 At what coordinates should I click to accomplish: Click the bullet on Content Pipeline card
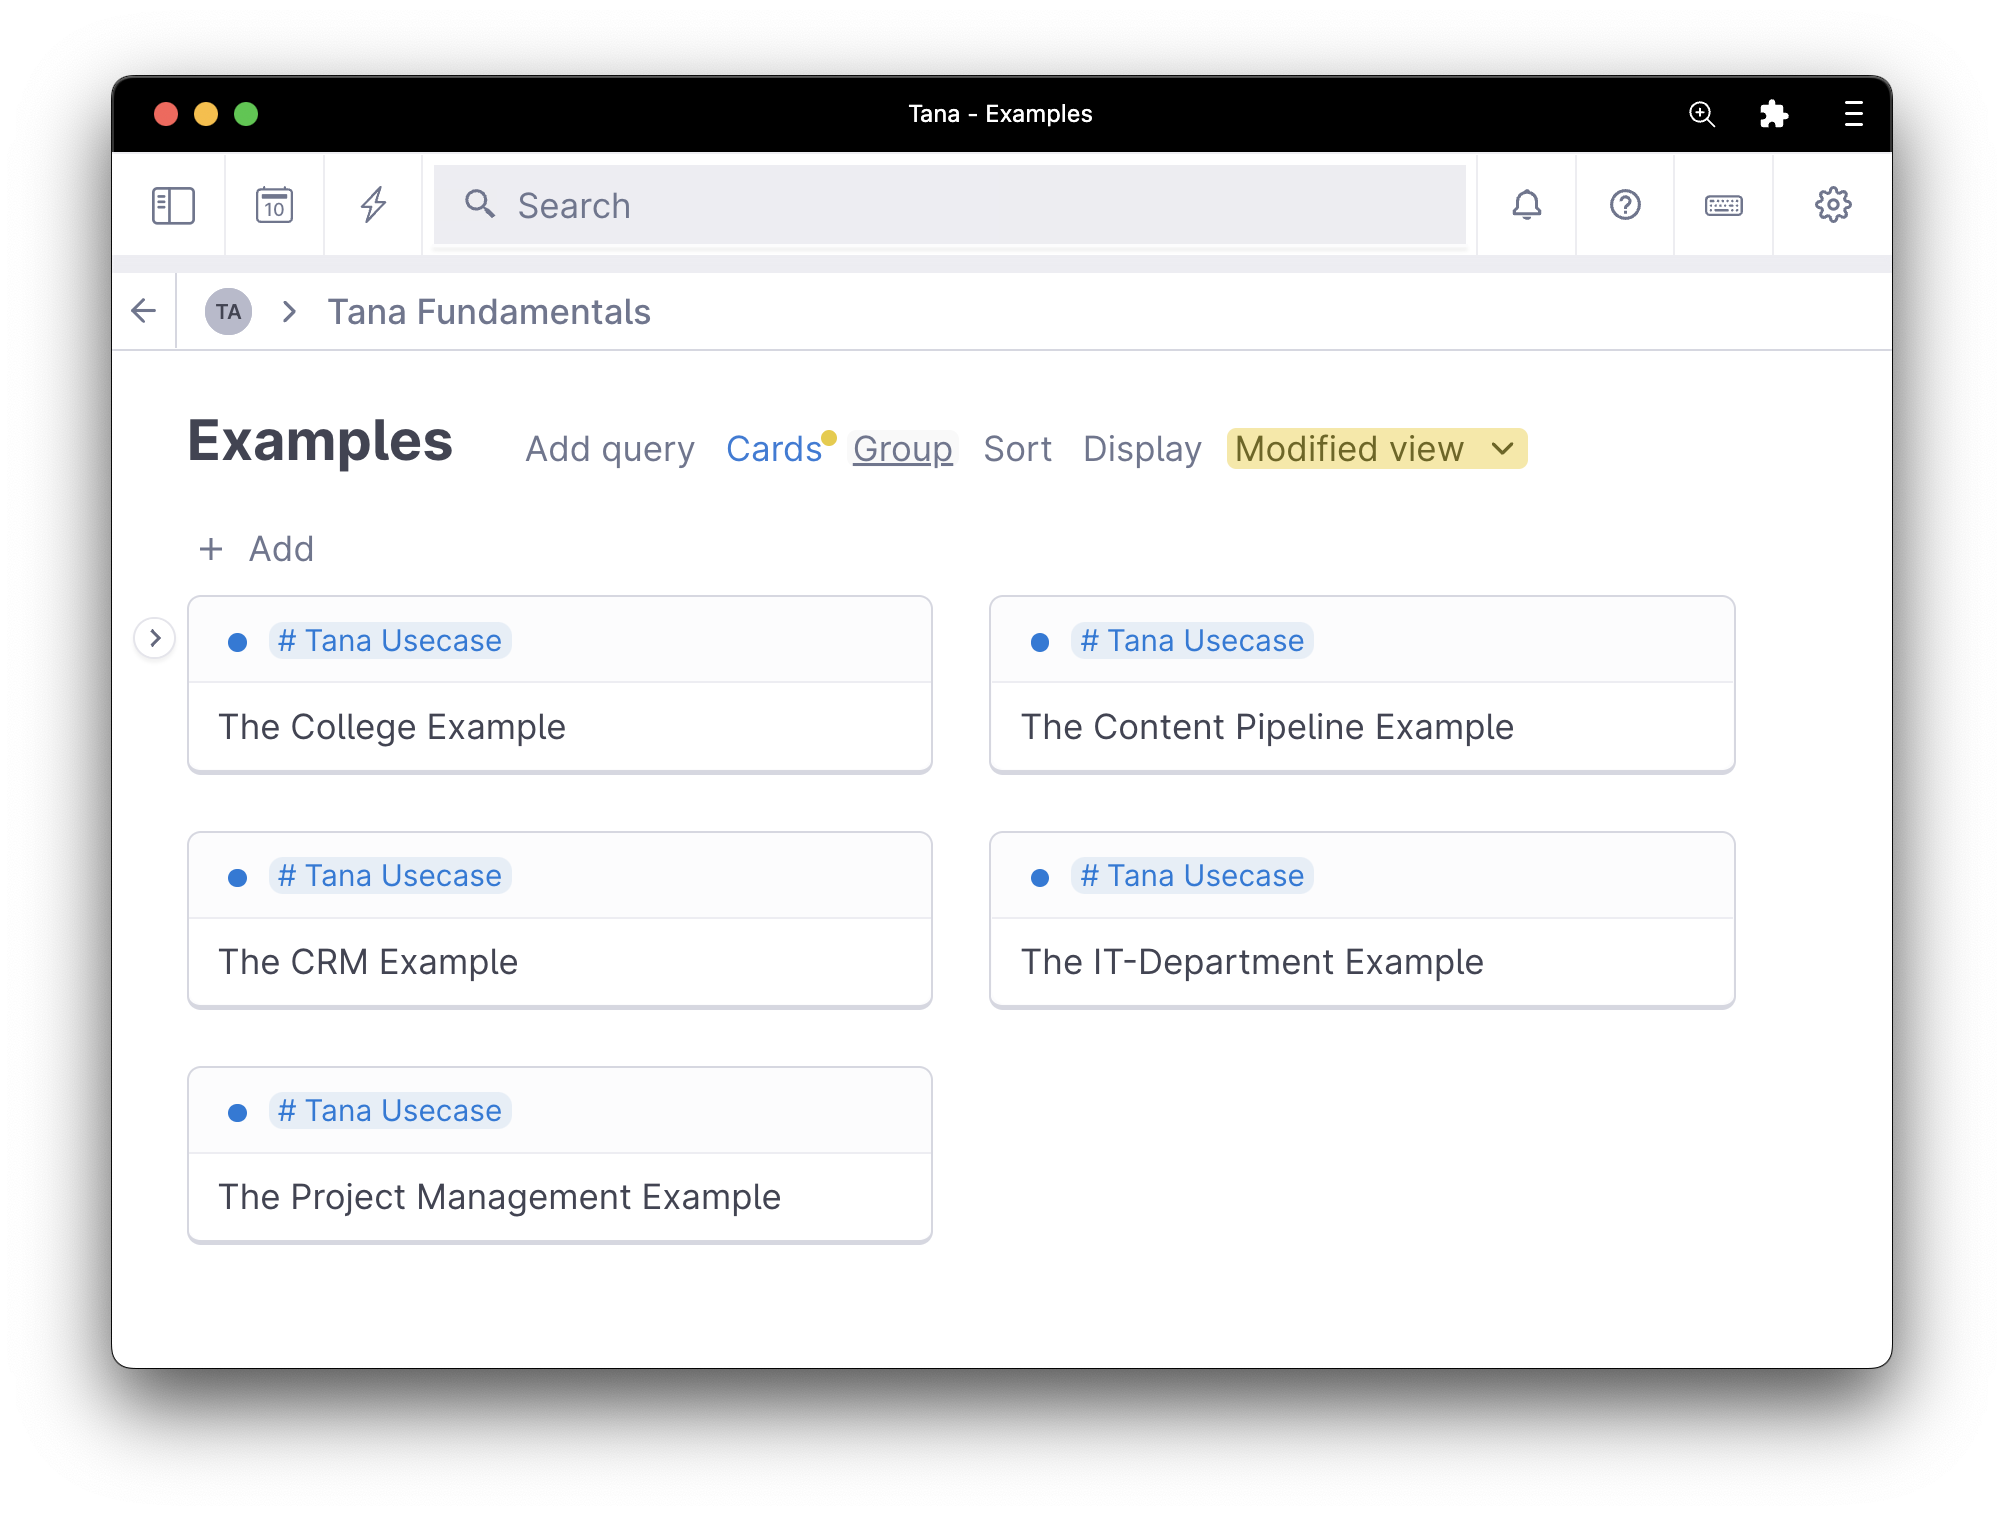click(1040, 642)
